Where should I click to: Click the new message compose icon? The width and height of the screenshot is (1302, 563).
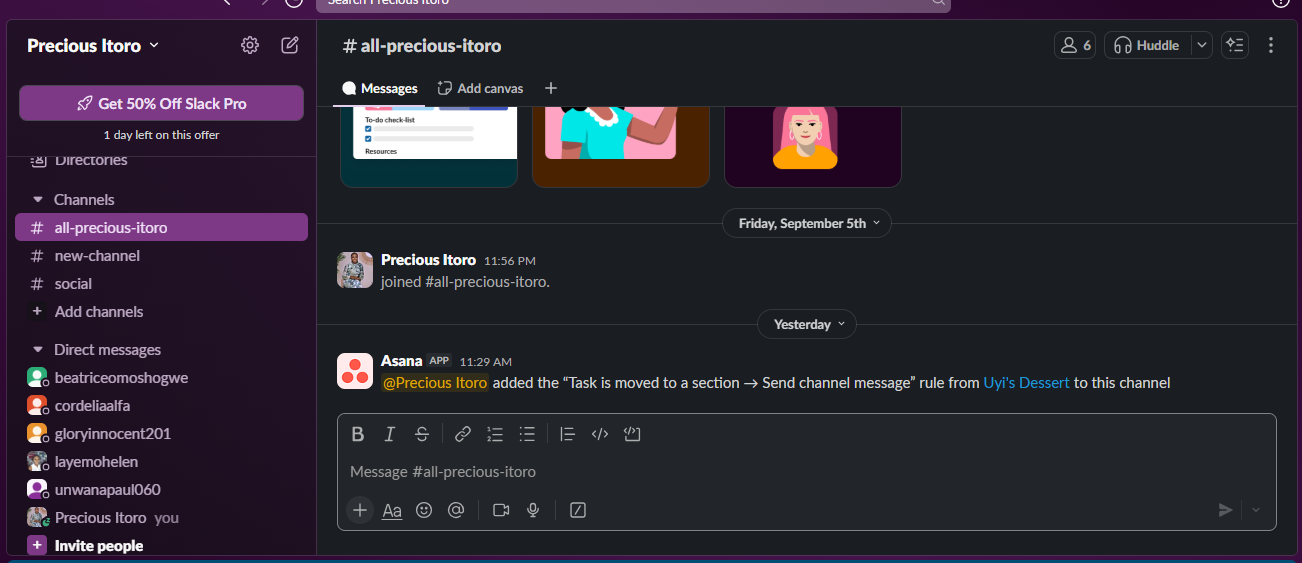pos(290,45)
